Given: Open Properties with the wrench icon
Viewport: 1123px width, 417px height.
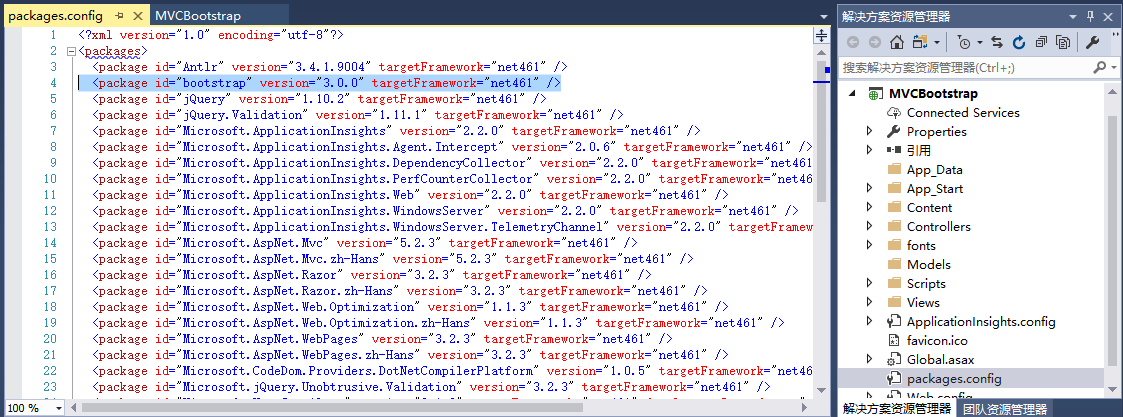Looking at the screenshot, I should coord(1092,42).
